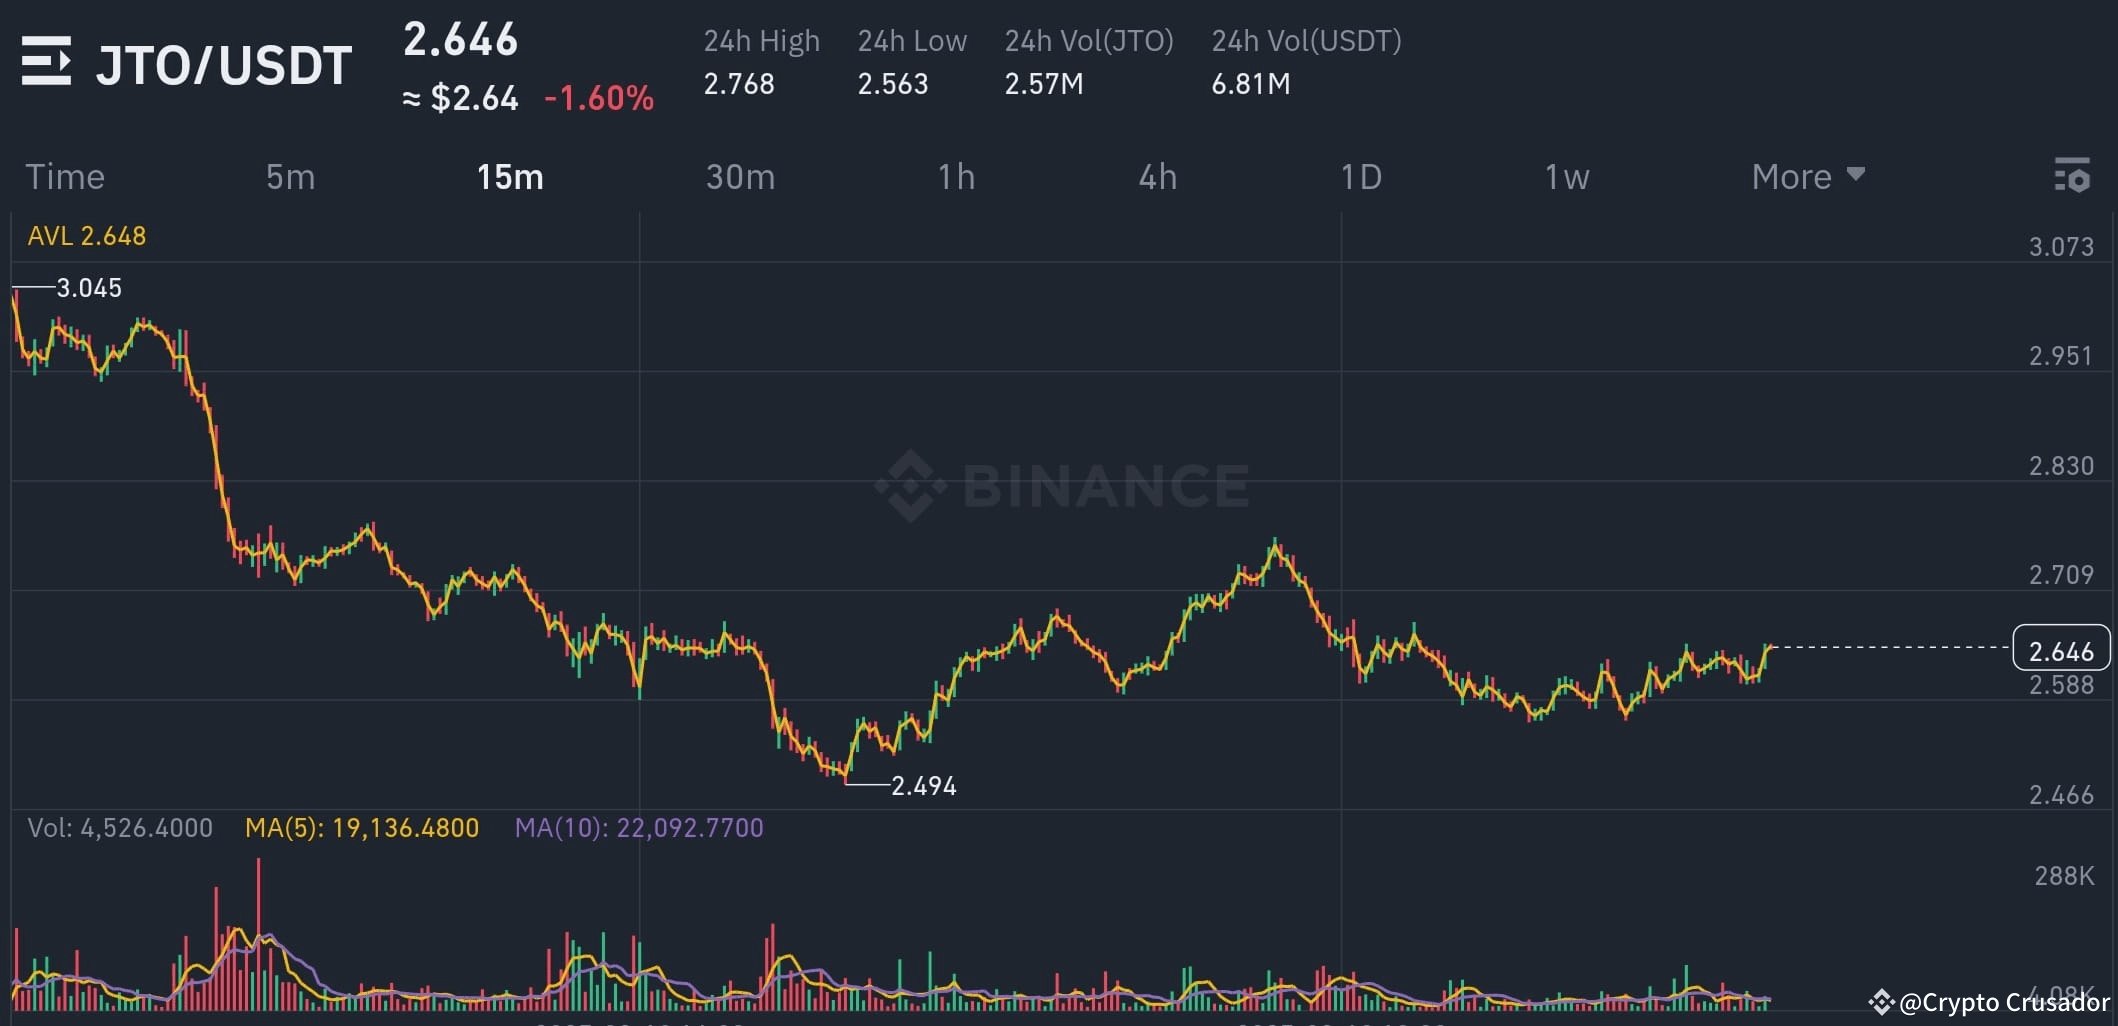The image size is (2118, 1026).
Task: Click the JTO token logo
Action: tap(47, 62)
